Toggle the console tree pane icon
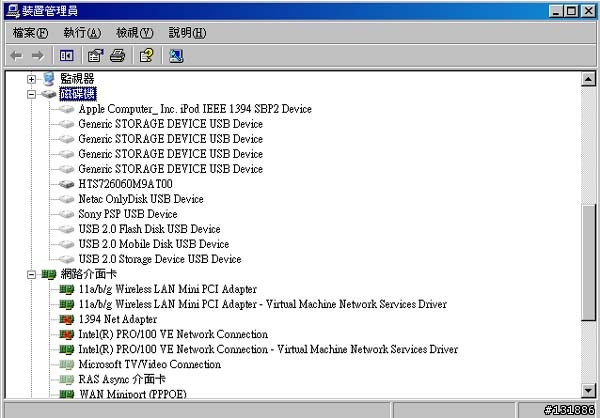Viewport: 600px width, 418px height. point(67,56)
